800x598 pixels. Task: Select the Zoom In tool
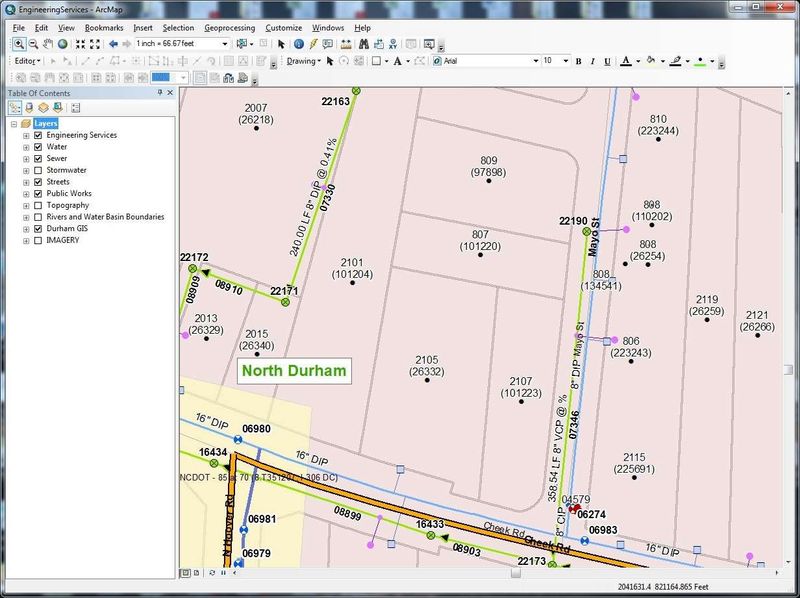coord(19,44)
